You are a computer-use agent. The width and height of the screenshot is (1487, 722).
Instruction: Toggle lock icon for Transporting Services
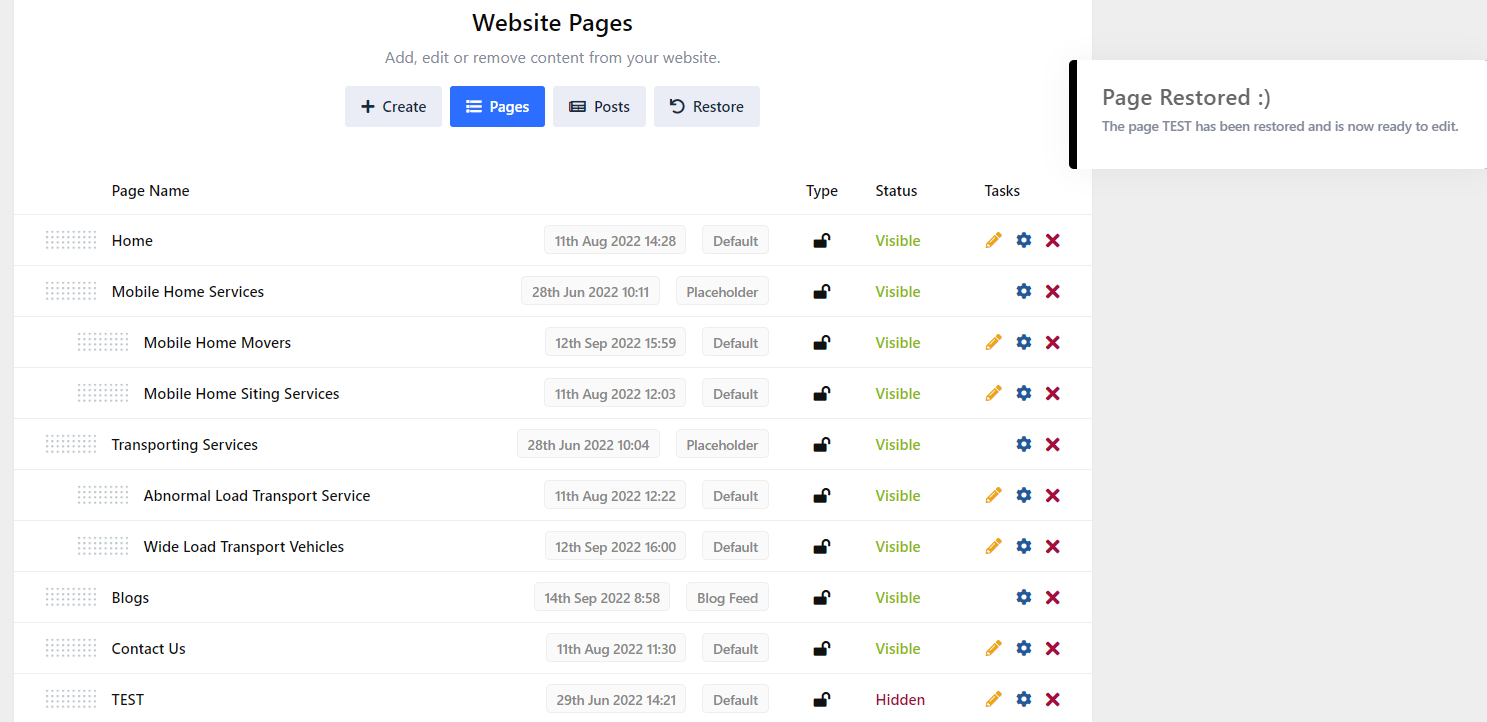821,444
